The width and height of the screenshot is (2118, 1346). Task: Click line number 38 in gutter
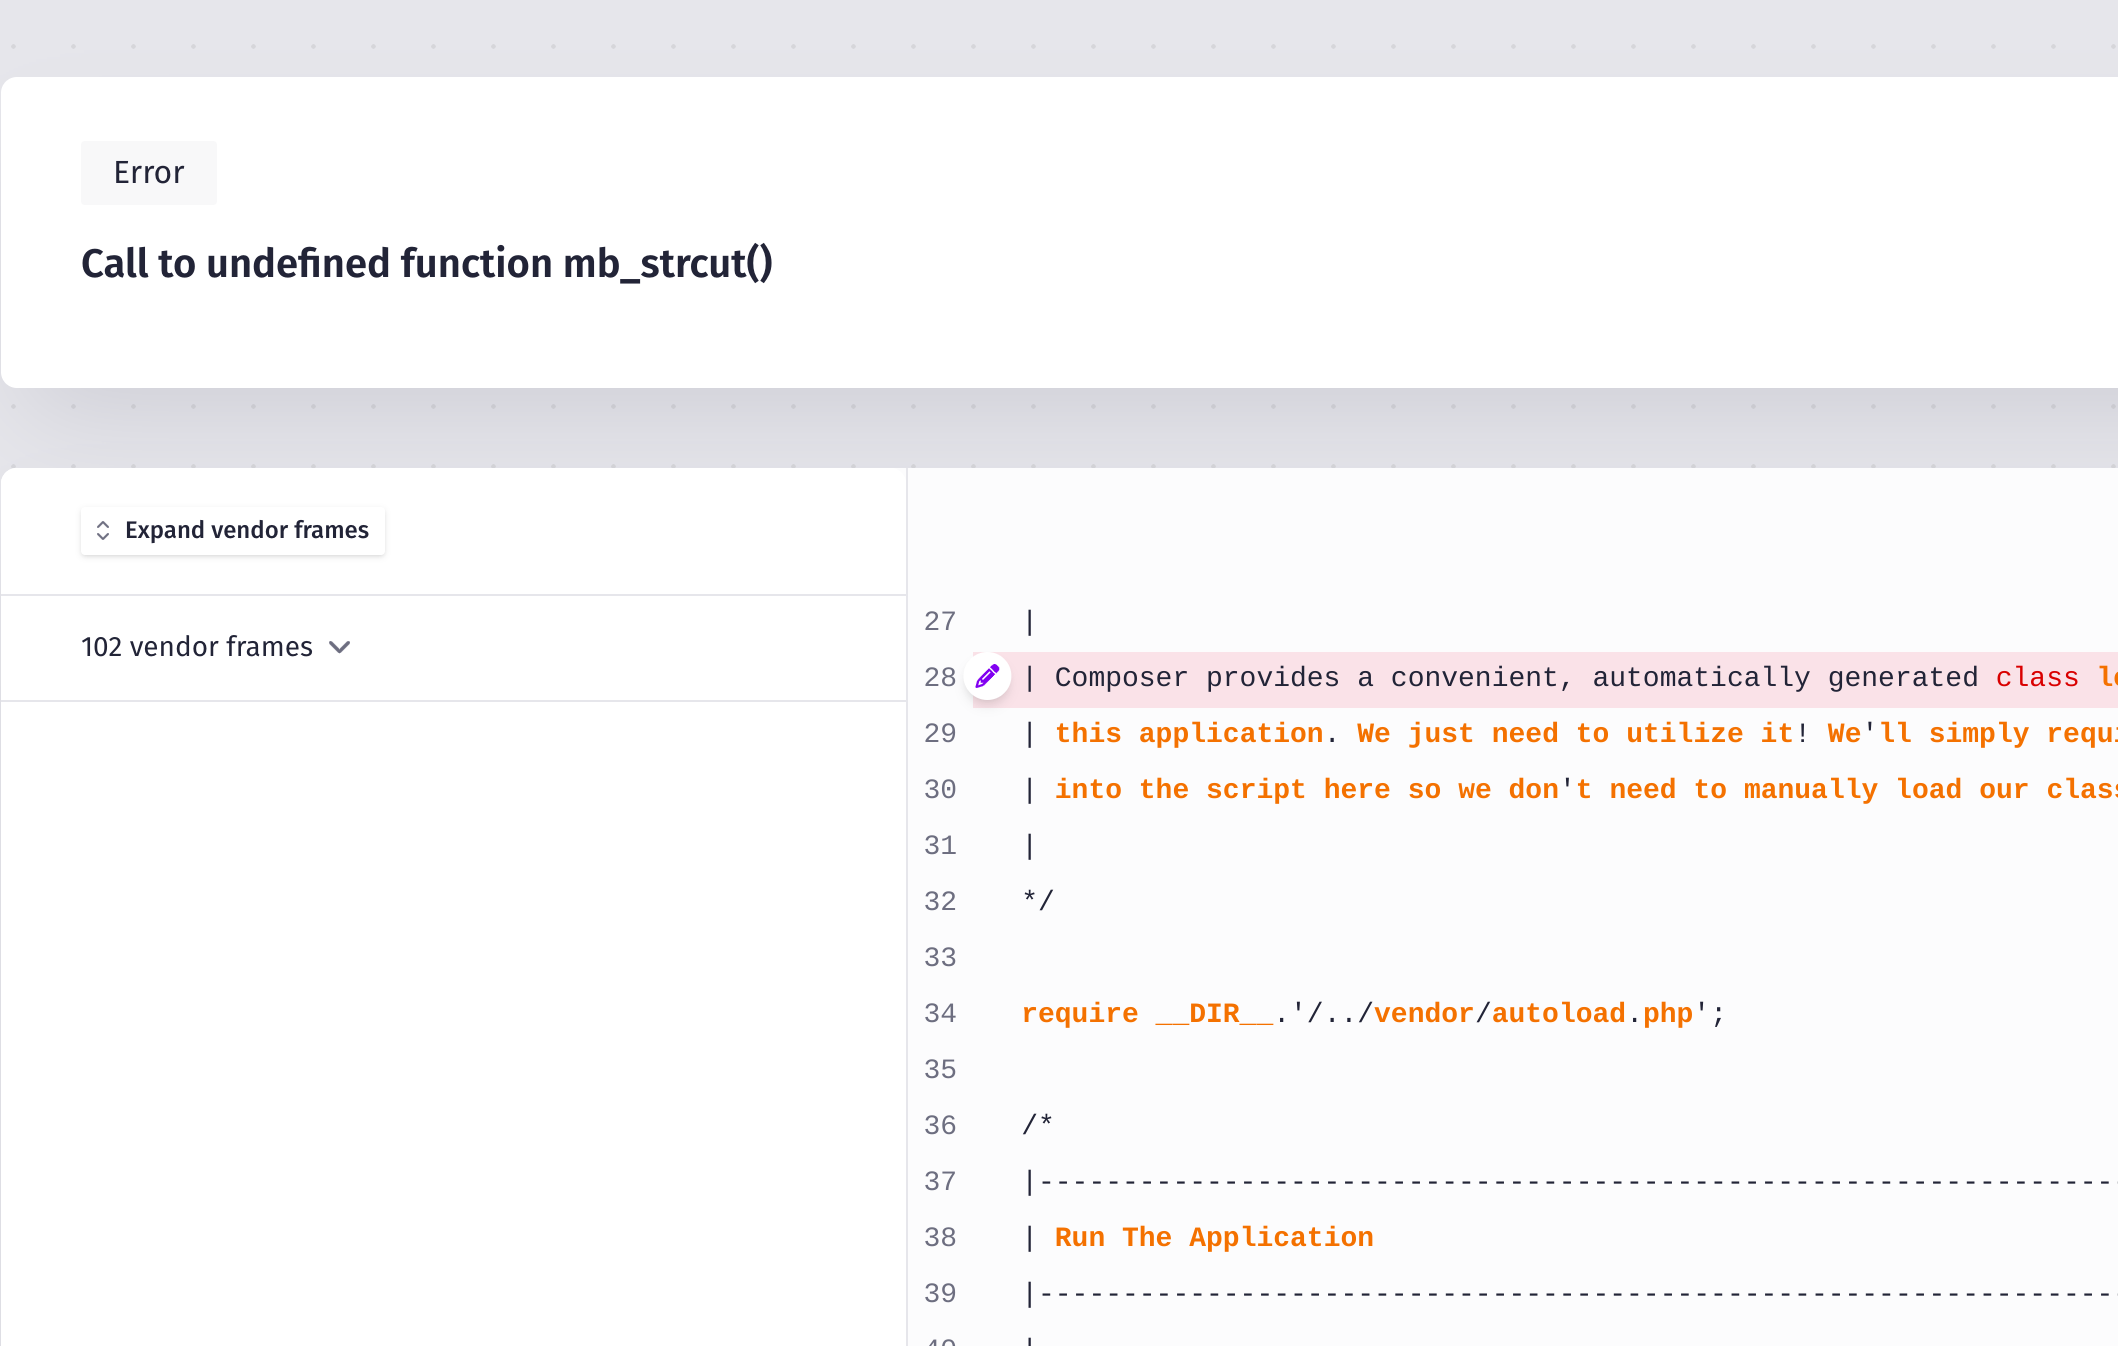coord(940,1237)
